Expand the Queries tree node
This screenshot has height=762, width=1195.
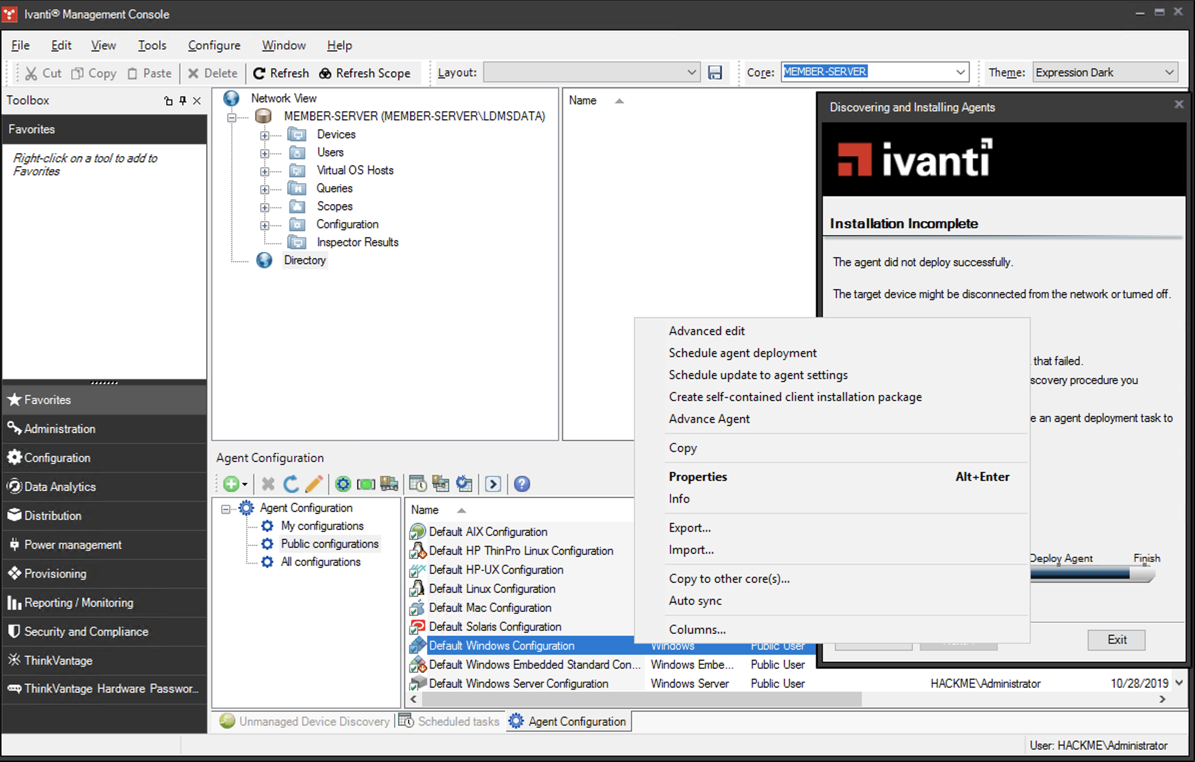(x=265, y=189)
